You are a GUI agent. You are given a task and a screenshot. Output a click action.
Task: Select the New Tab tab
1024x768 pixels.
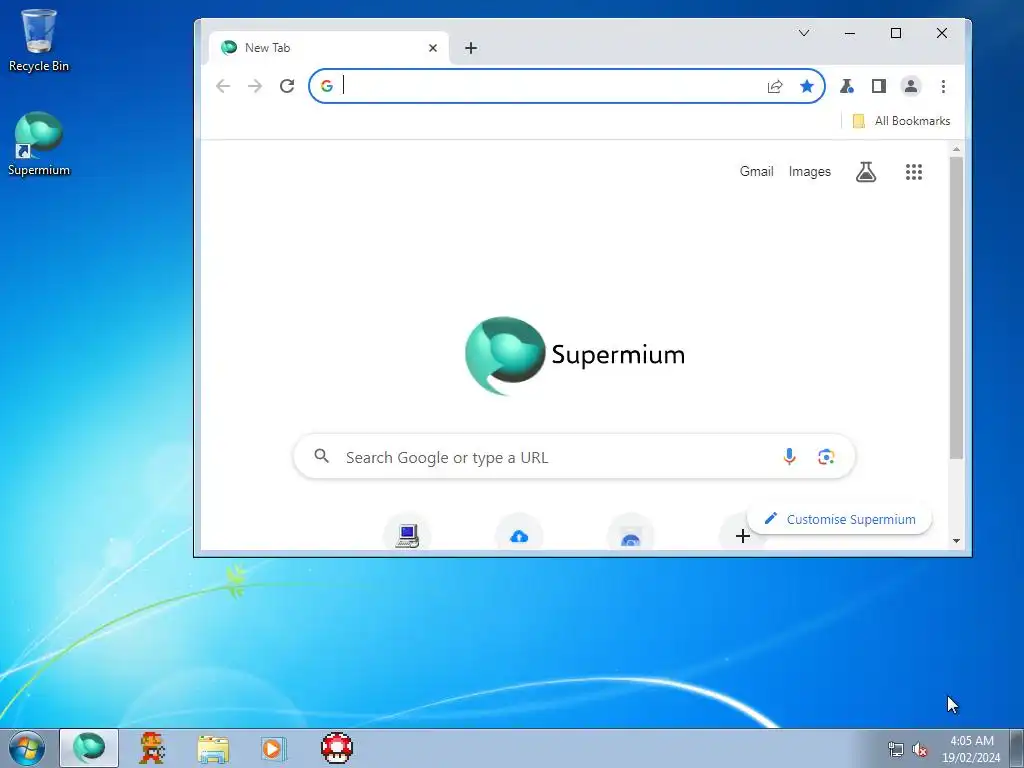[328, 48]
